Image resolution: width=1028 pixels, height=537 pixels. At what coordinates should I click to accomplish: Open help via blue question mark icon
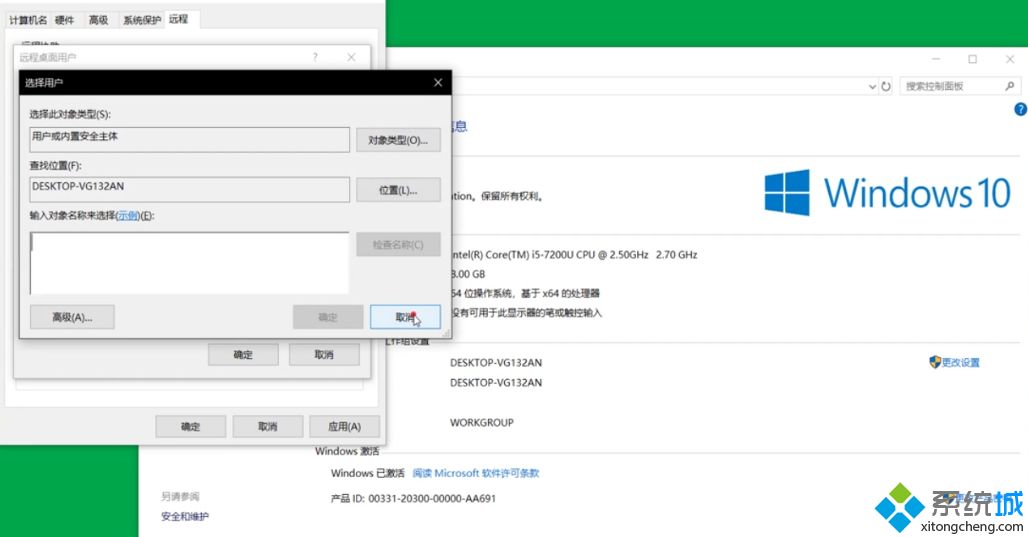click(1021, 109)
